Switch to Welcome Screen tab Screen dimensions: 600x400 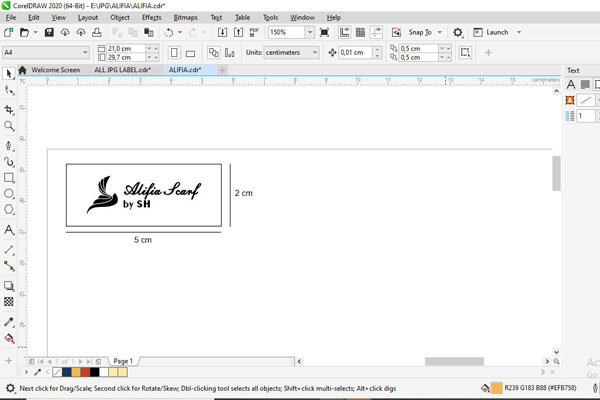tap(56, 70)
